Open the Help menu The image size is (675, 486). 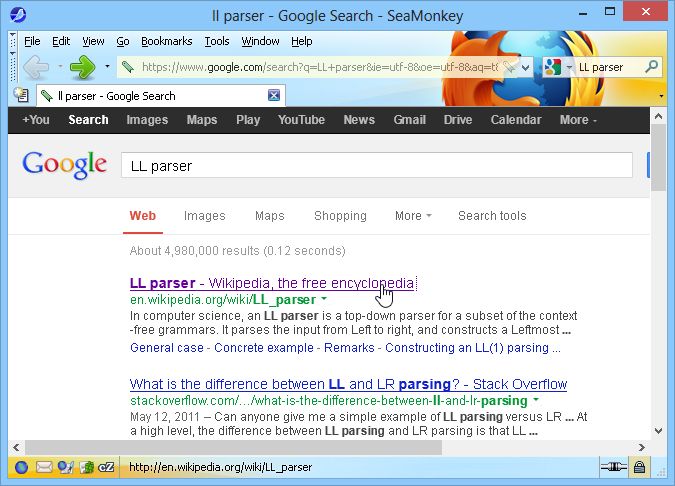tap(302, 41)
